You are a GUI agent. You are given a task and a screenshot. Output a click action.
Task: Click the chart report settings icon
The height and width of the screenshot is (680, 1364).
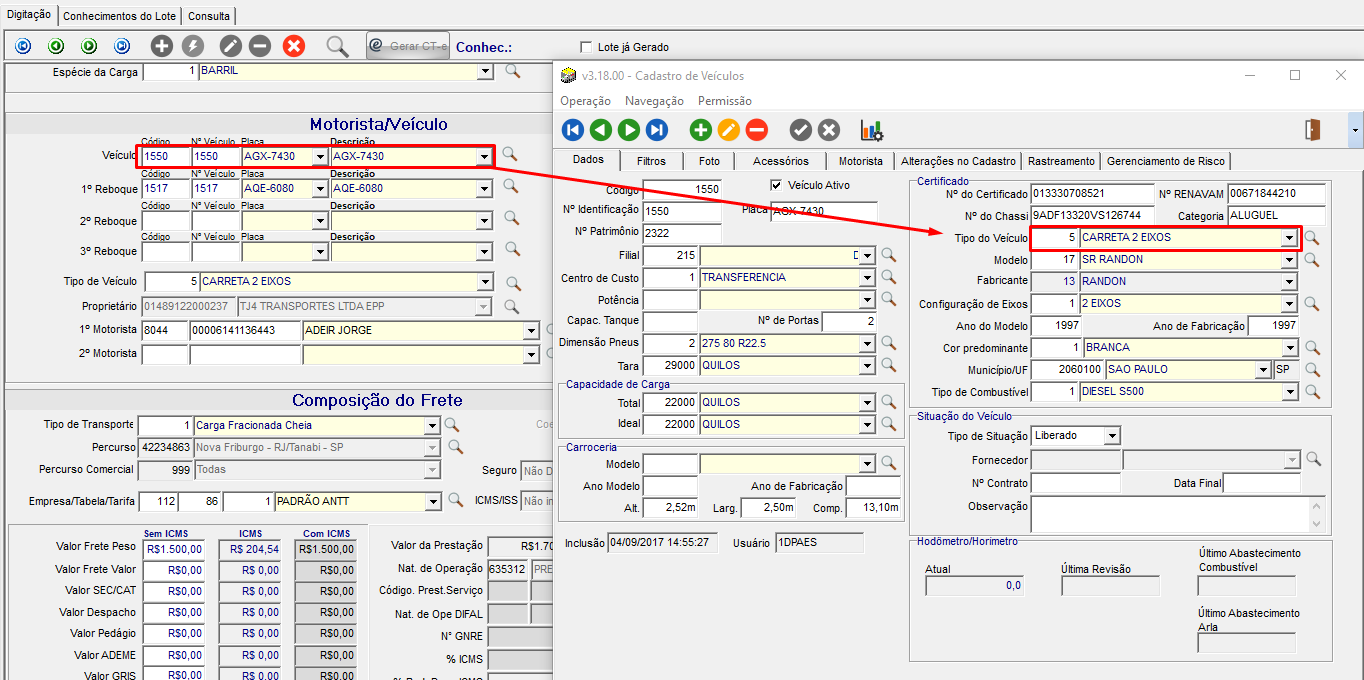872,130
